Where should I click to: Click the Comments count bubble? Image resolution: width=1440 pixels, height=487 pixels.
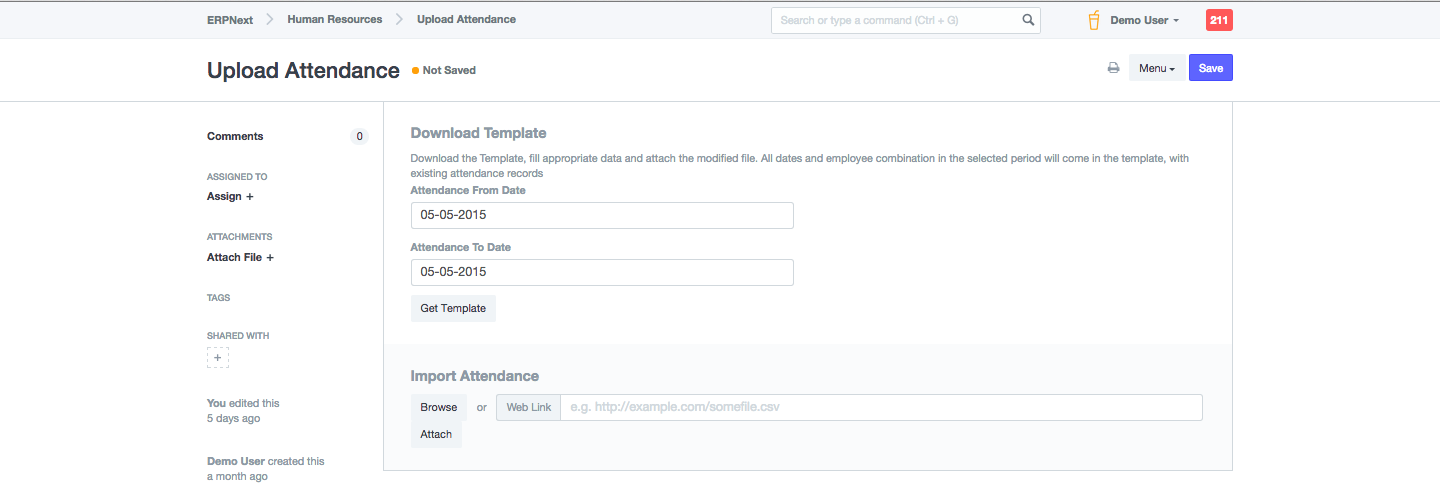point(359,137)
